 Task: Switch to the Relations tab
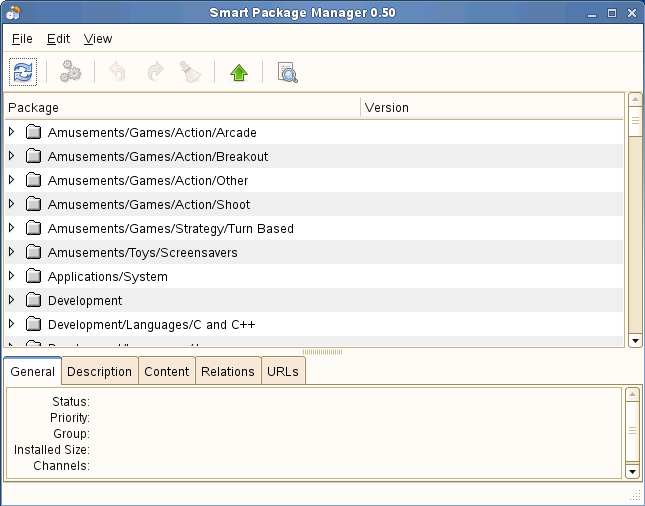[x=228, y=371]
